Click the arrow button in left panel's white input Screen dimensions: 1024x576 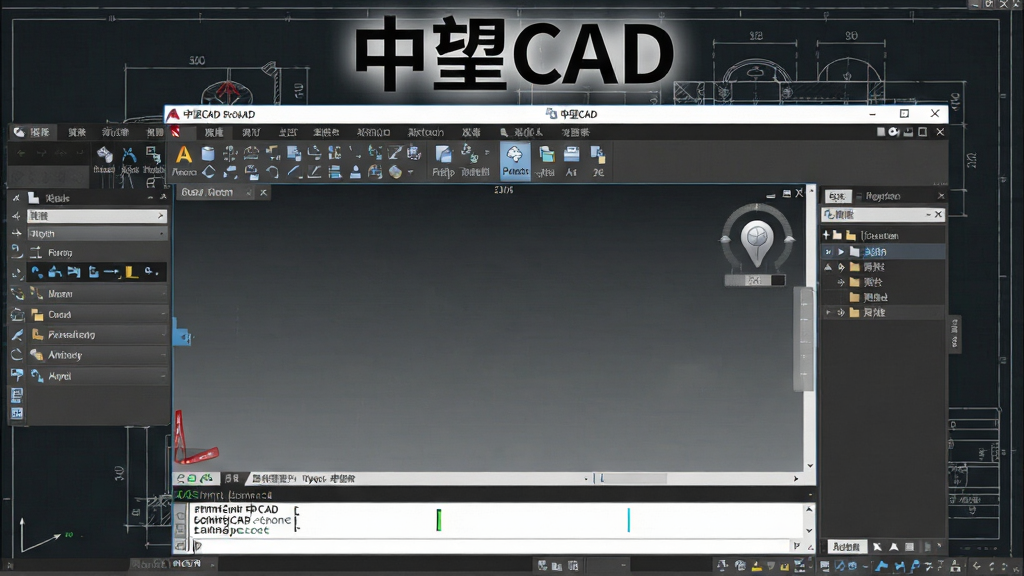[x=161, y=216]
